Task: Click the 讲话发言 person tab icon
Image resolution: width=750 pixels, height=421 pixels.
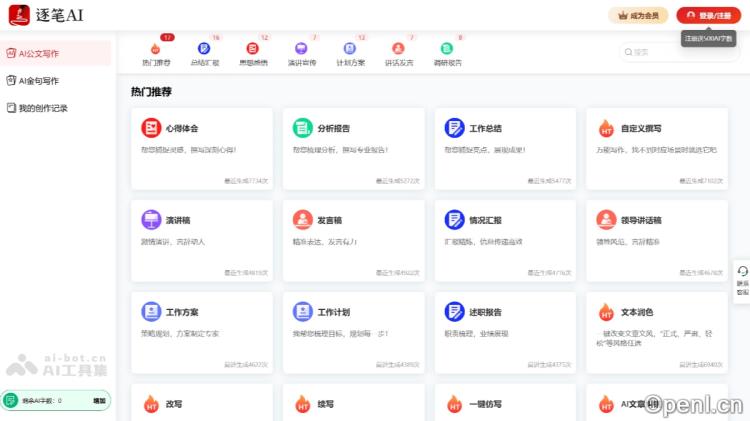Action: coord(398,48)
